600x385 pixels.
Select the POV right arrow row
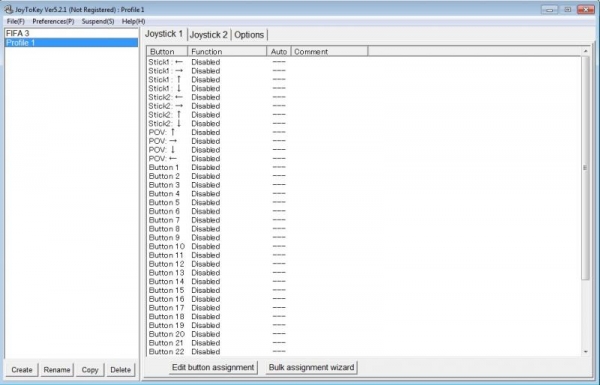[x=364, y=141]
